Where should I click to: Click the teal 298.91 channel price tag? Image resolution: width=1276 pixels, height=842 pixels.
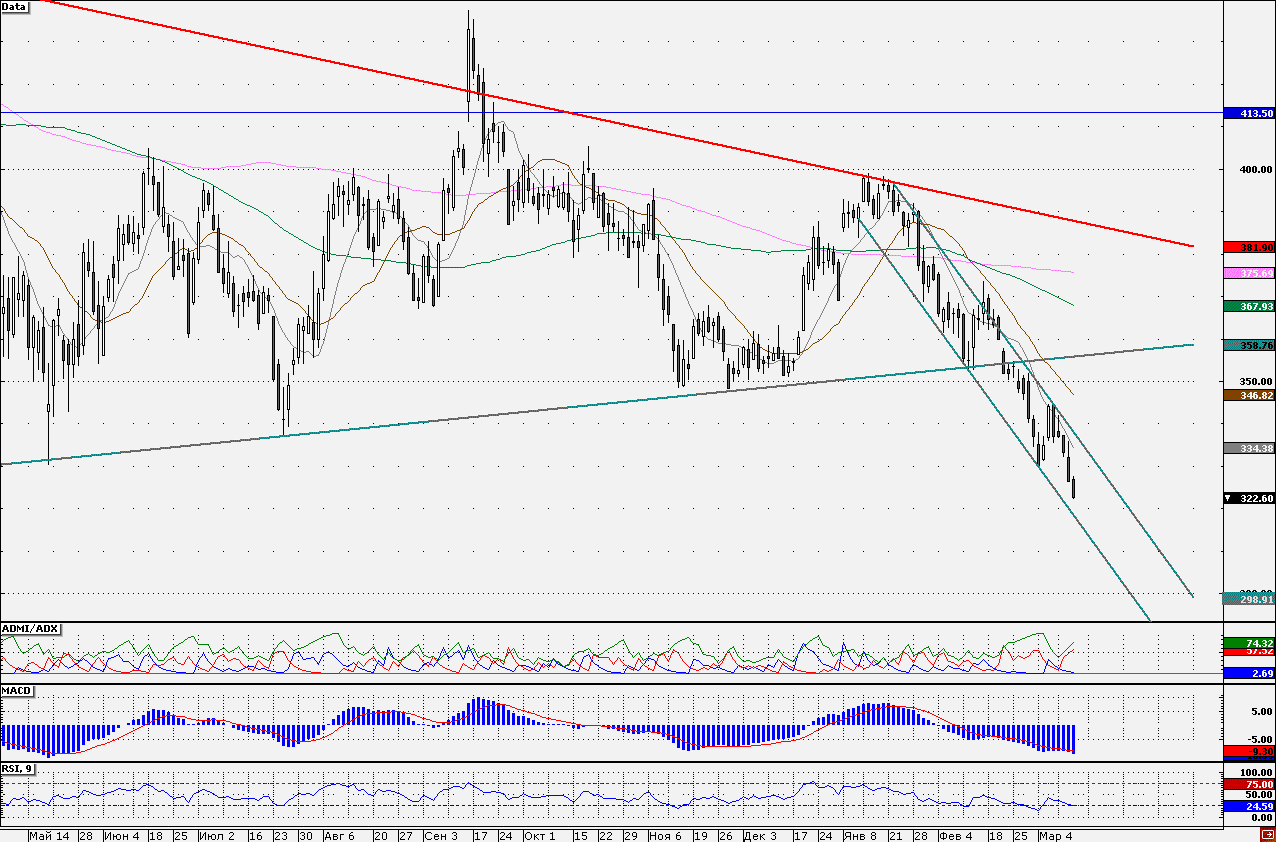click(1249, 598)
